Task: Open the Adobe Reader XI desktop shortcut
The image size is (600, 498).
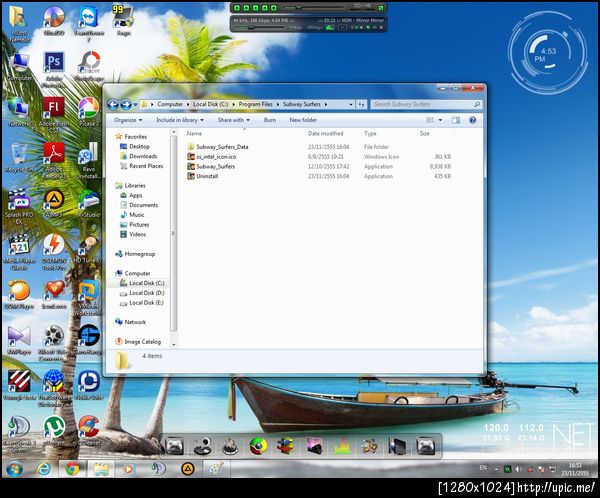Action: click(54, 161)
